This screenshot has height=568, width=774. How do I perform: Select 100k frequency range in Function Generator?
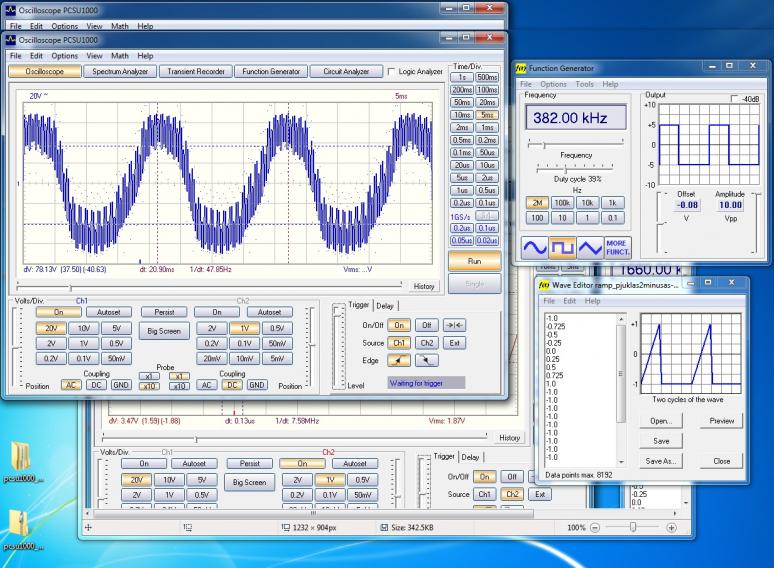tap(562, 203)
